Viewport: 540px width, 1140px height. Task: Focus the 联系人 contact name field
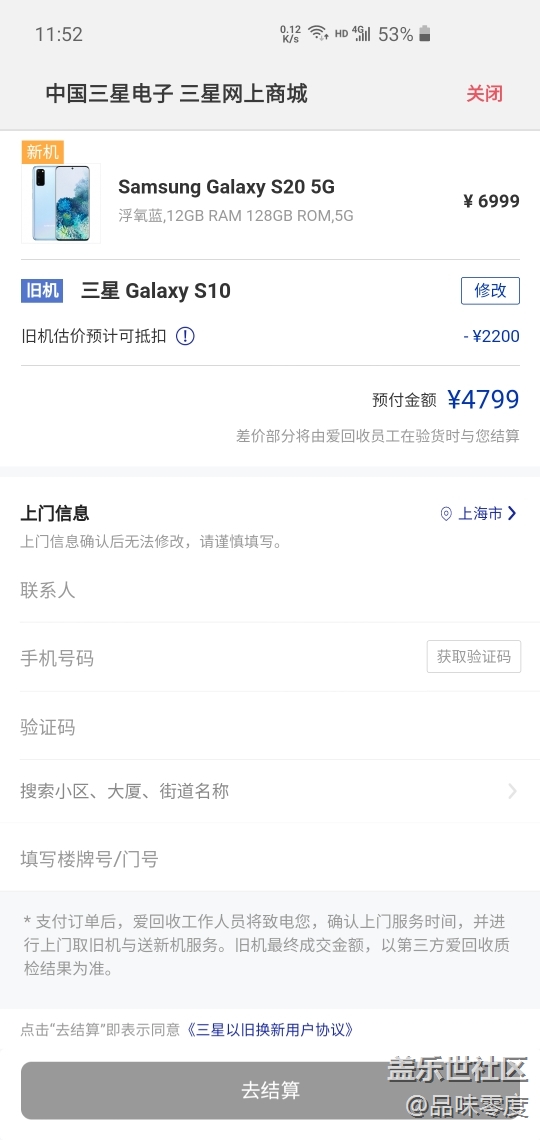click(270, 590)
